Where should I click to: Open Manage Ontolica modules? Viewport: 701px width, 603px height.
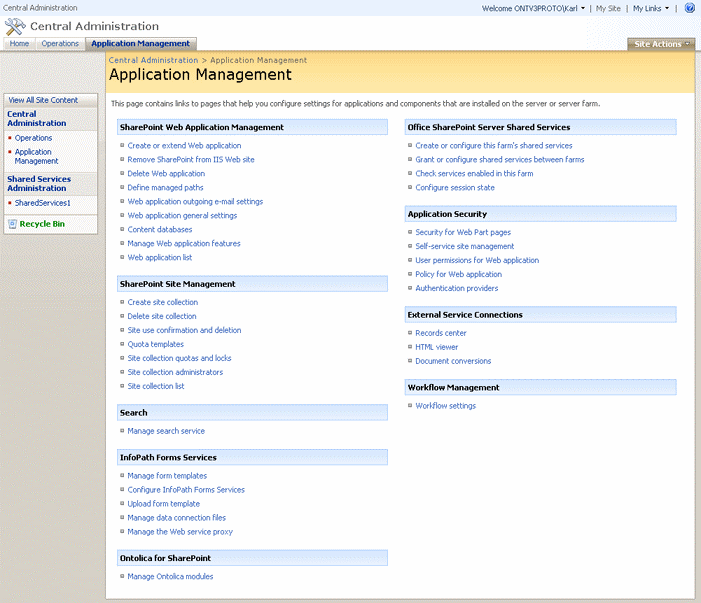[170, 577]
